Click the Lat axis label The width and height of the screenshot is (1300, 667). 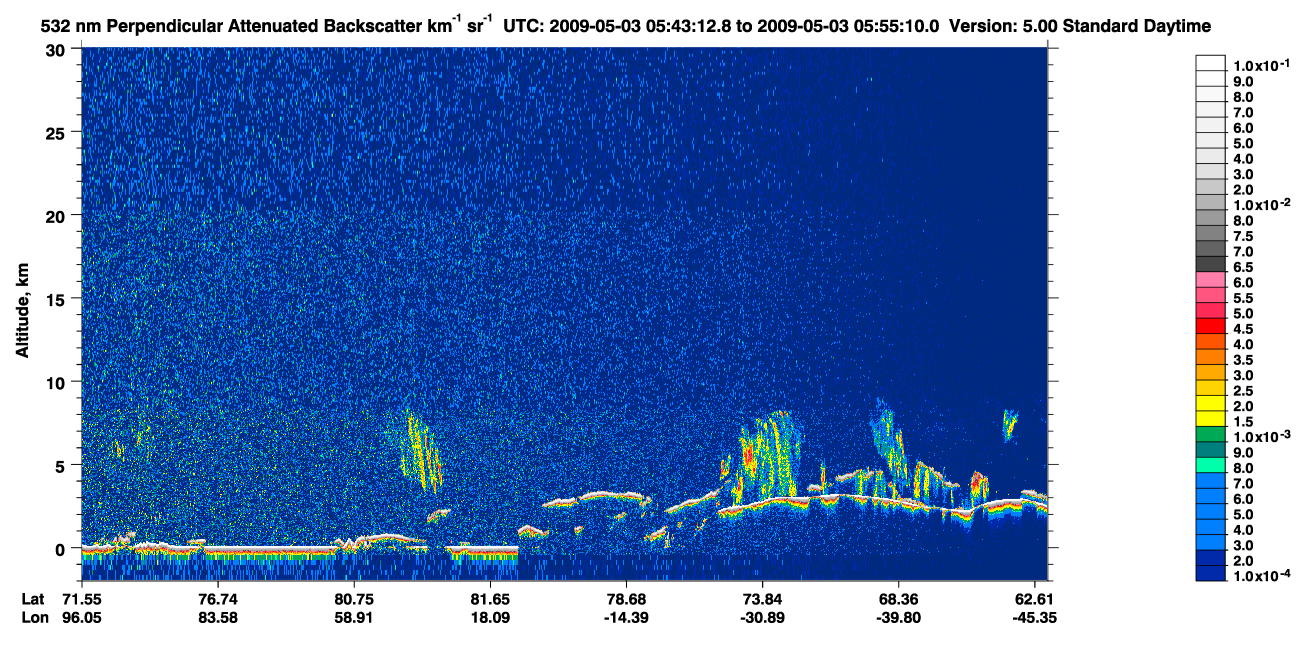tap(32, 598)
